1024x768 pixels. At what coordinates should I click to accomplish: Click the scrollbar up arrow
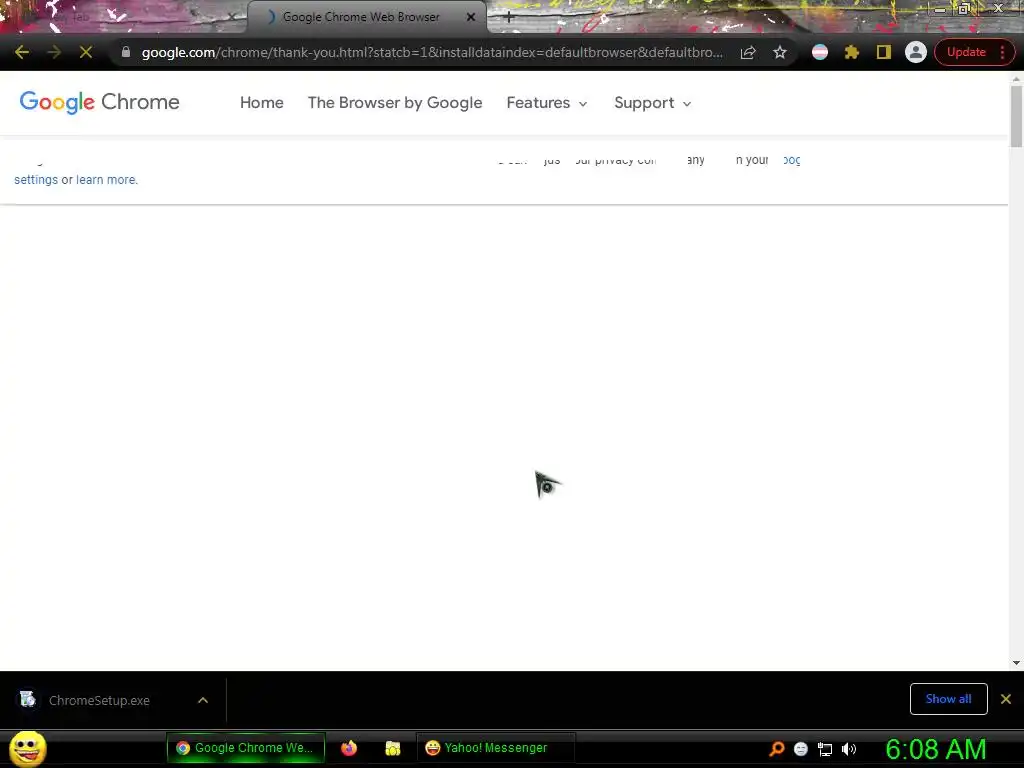pos(1016,79)
